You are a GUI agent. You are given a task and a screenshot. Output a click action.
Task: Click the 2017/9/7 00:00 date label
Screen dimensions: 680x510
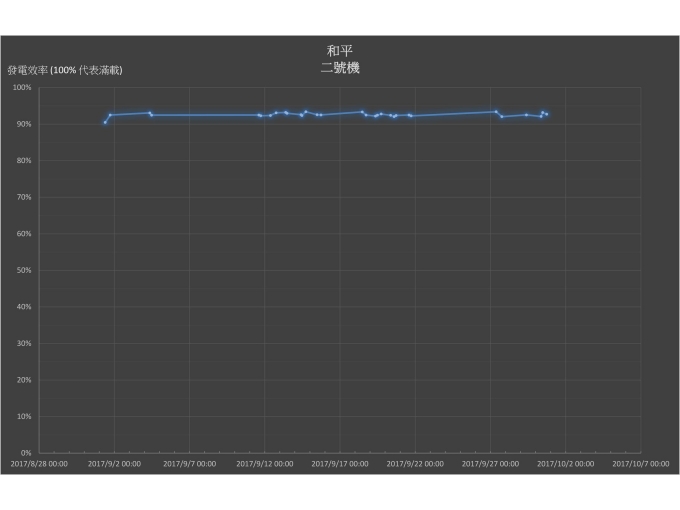(x=189, y=464)
